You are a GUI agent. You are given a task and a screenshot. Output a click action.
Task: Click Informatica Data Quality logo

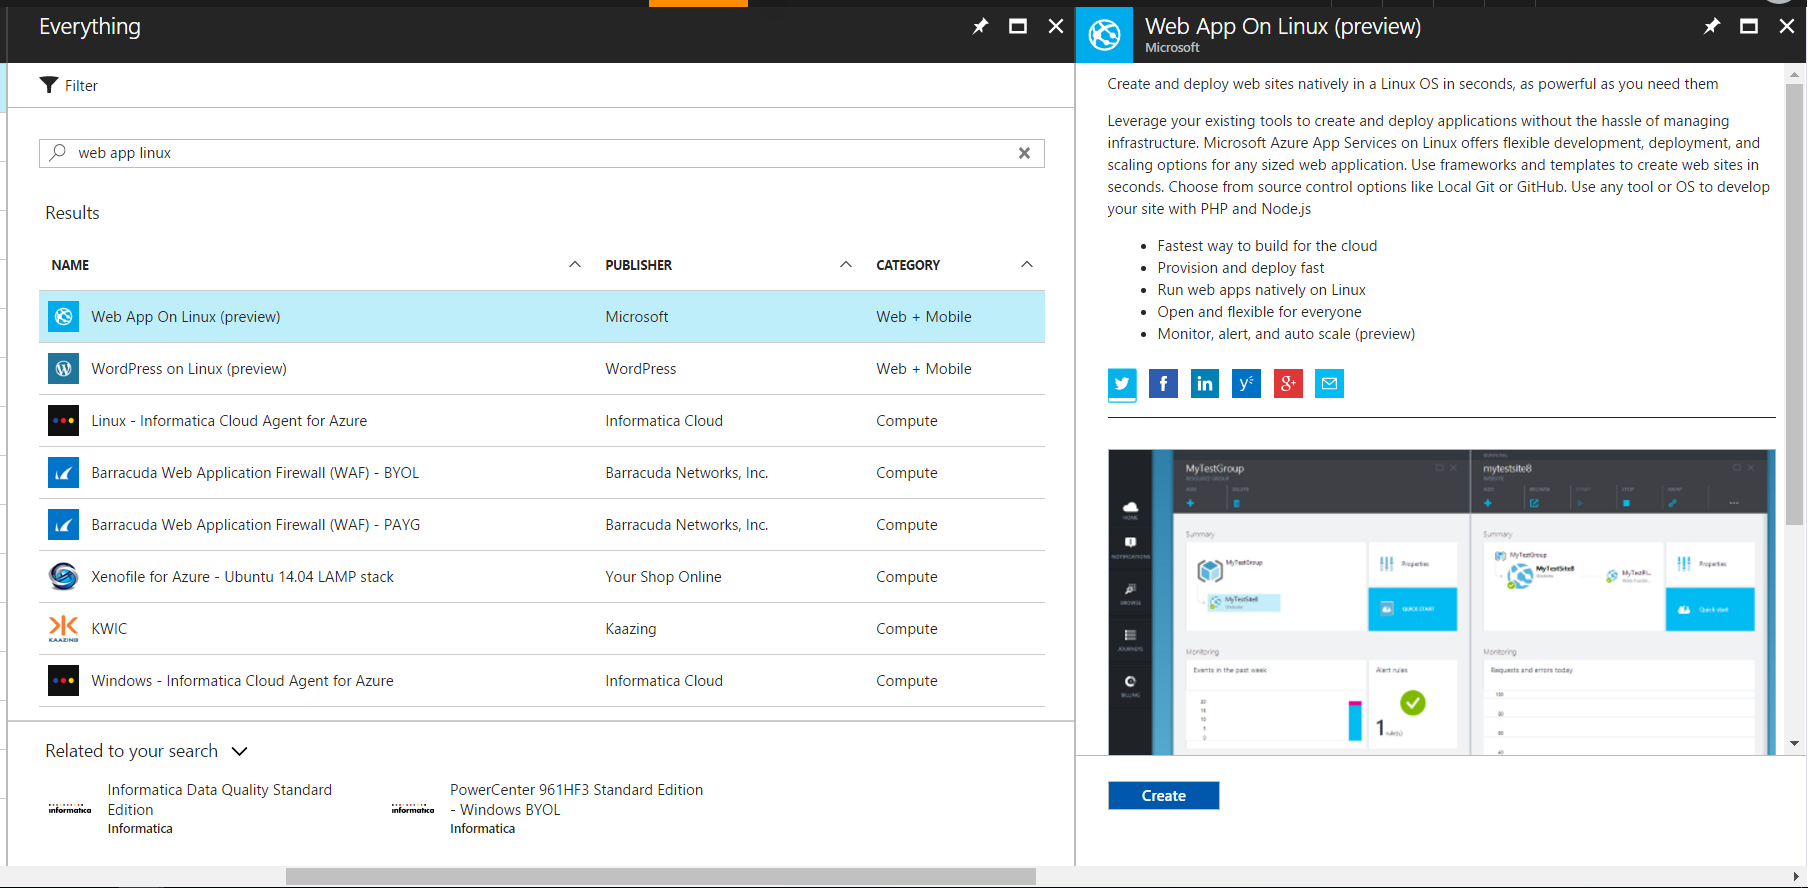pyautogui.click(x=70, y=809)
